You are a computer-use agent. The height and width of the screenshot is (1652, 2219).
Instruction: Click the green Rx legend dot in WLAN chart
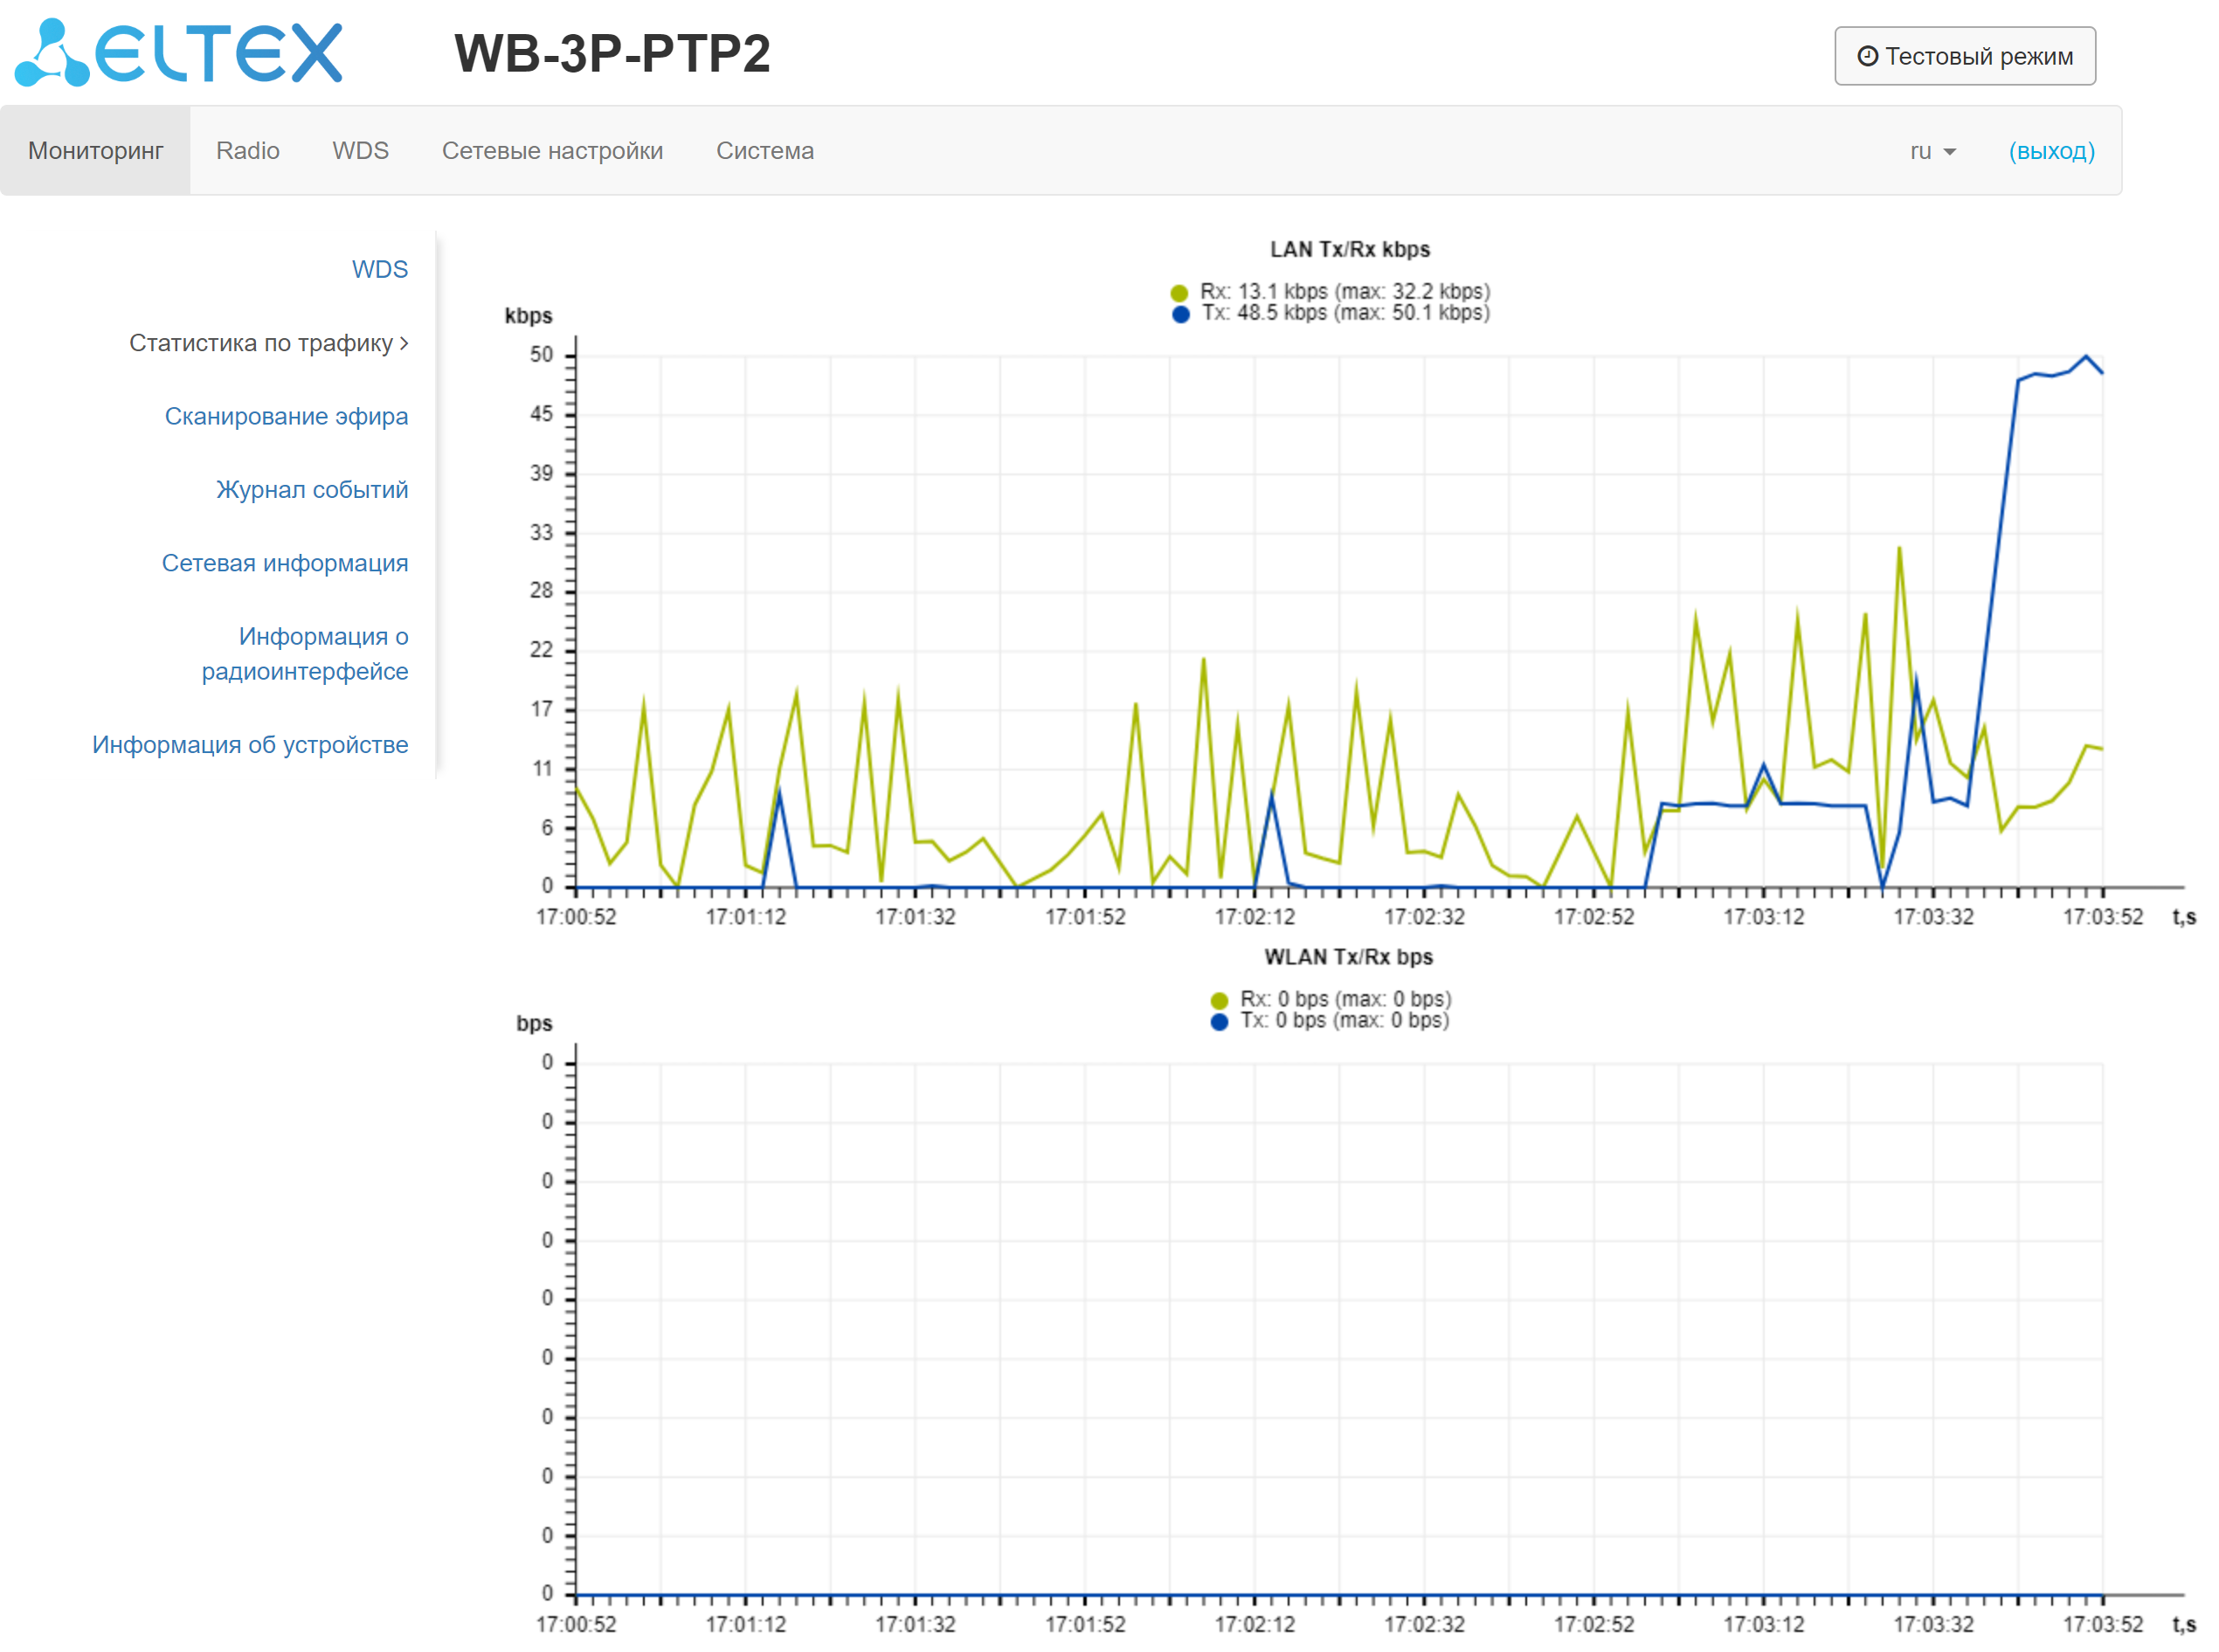coord(1218,1000)
